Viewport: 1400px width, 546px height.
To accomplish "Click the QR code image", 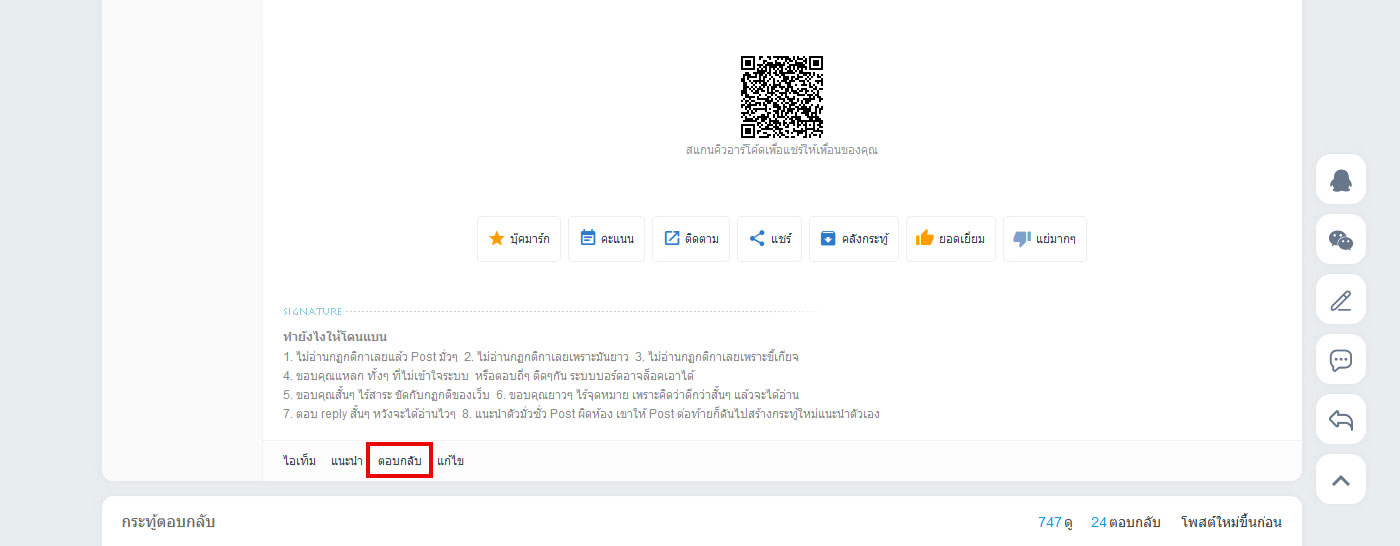I will [782, 97].
